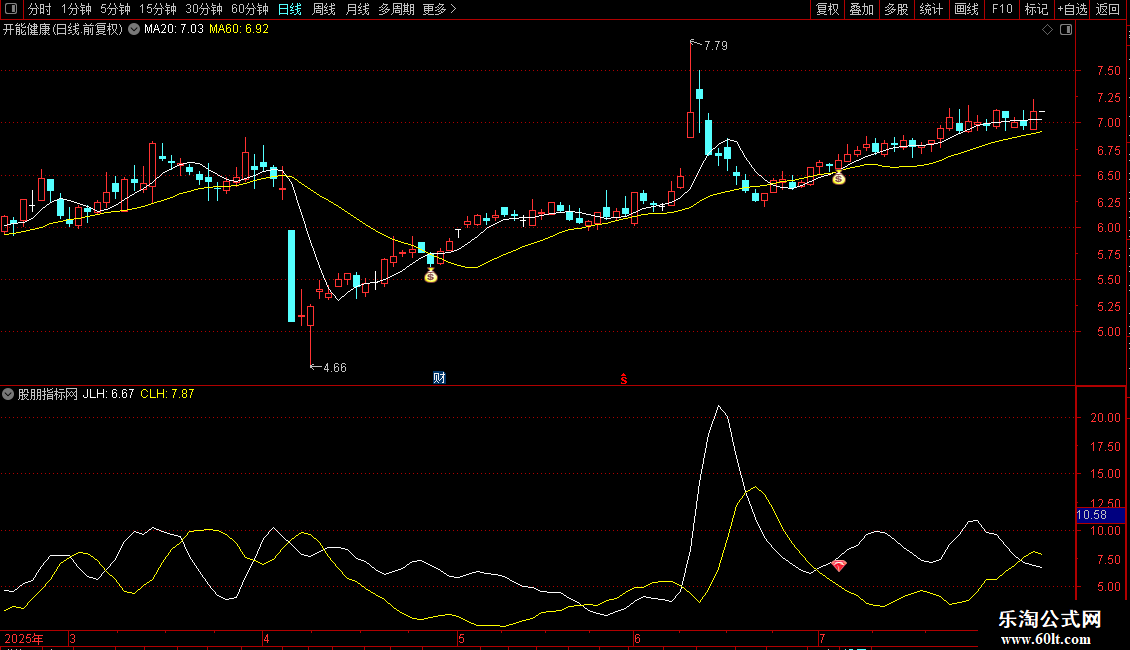
Task: Switch to 分时 intraday view
Action: tap(40, 9)
